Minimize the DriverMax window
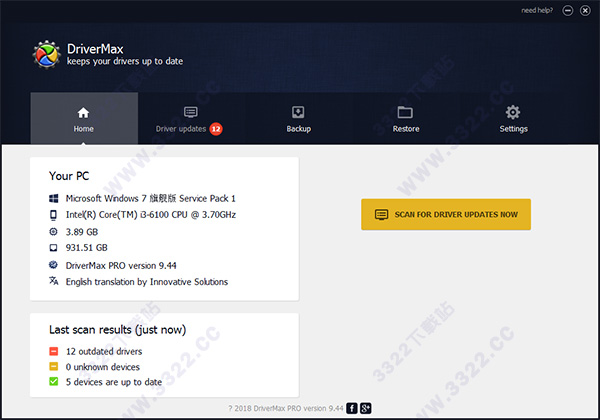 click(568, 11)
